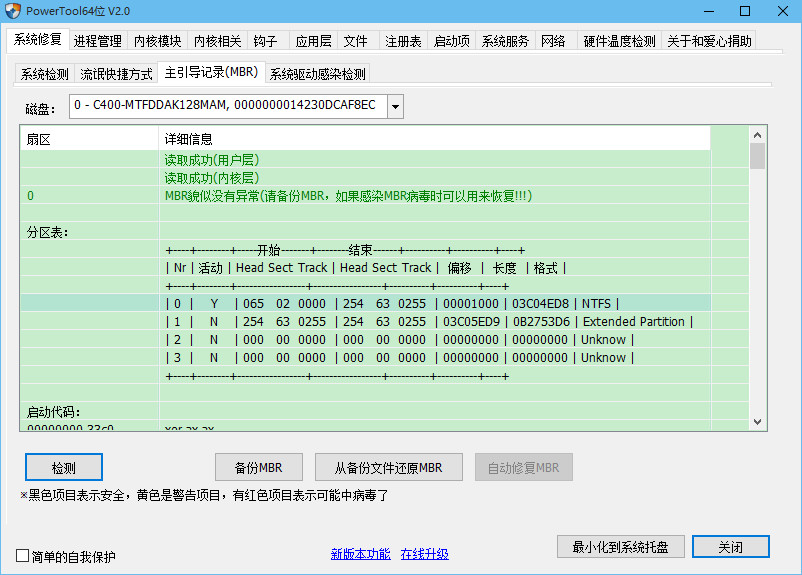Click the PowerTool shield icon in title bar
This screenshot has height=575, width=802.
click(x=13, y=11)
